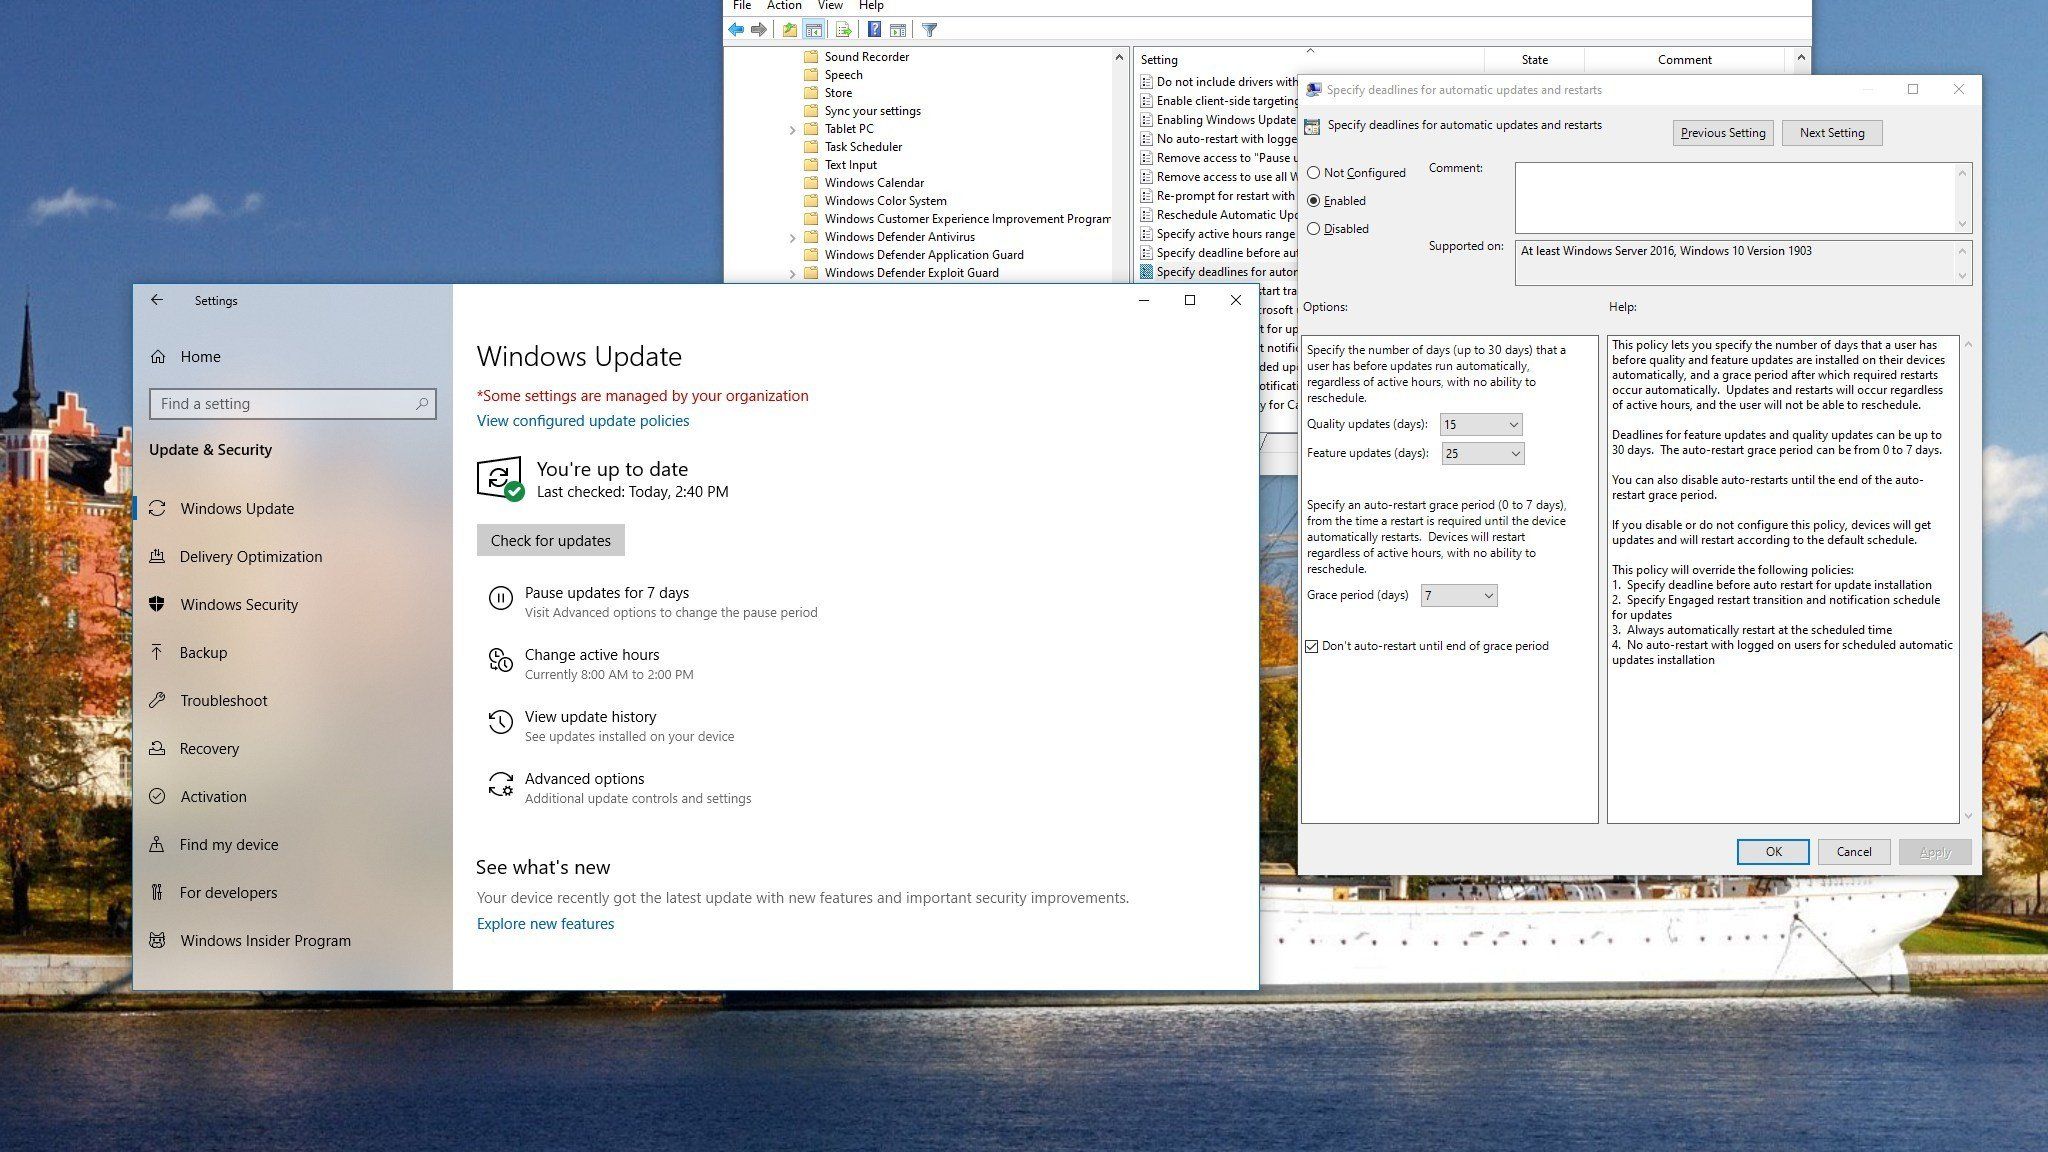
Task: Click the Export List toolbar icon
Action: (843, 30)
